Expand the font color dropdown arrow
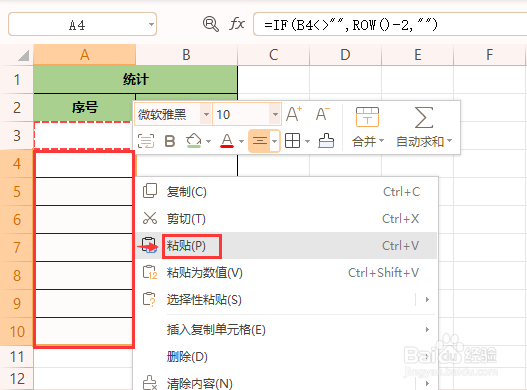The image size is (527, 390). click(x=241, y=141)
